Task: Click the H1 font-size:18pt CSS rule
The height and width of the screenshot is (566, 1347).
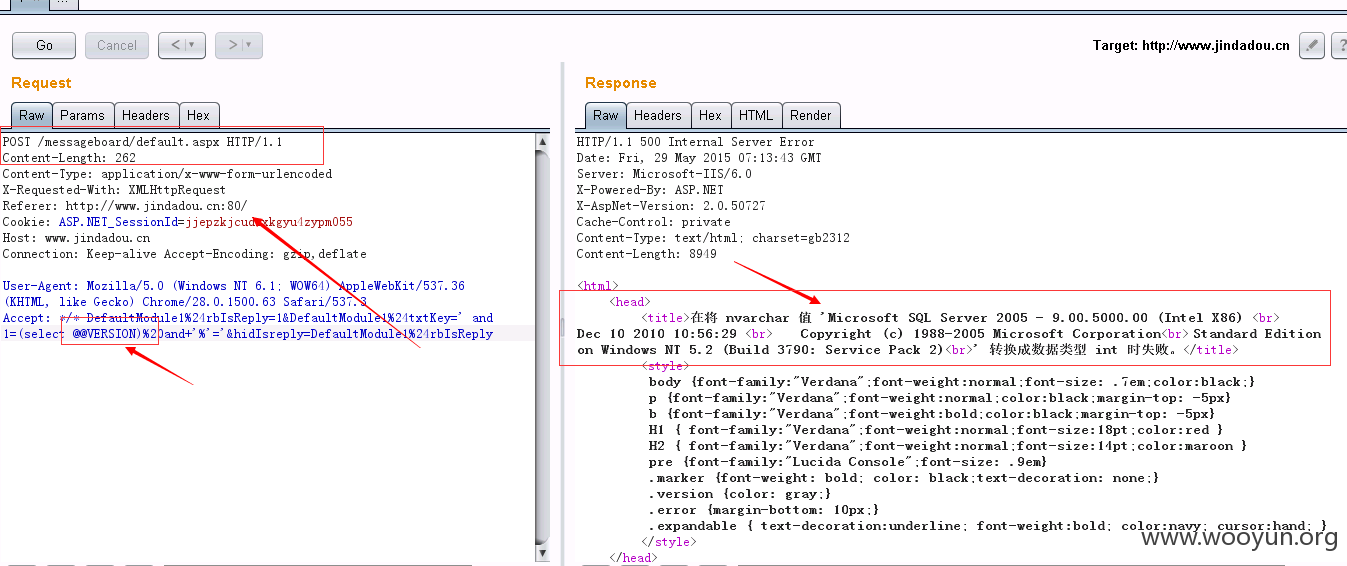Action: (x=936, y=430)
